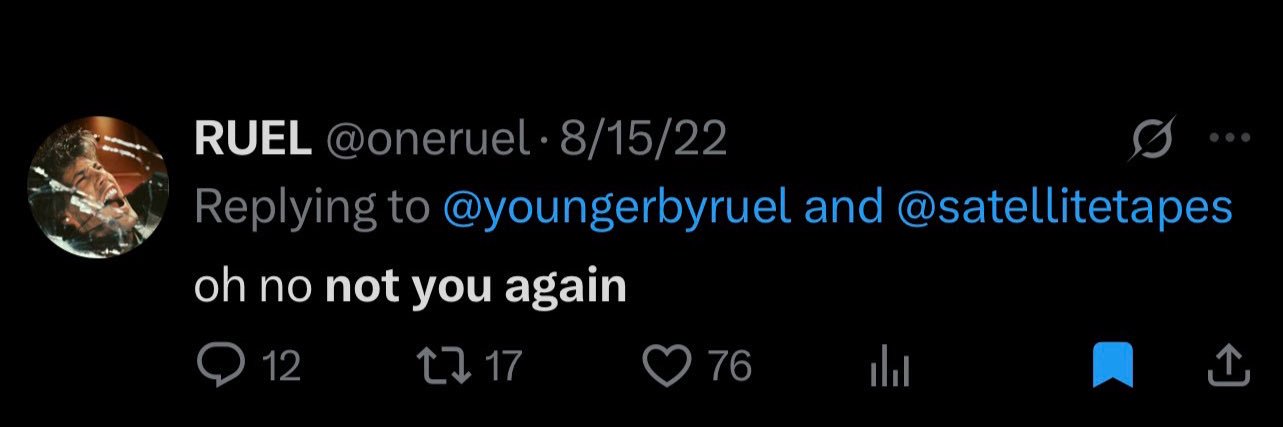The image size is (1283, 427).
Task: Click the repost count 17
Action: click(504, 366)
